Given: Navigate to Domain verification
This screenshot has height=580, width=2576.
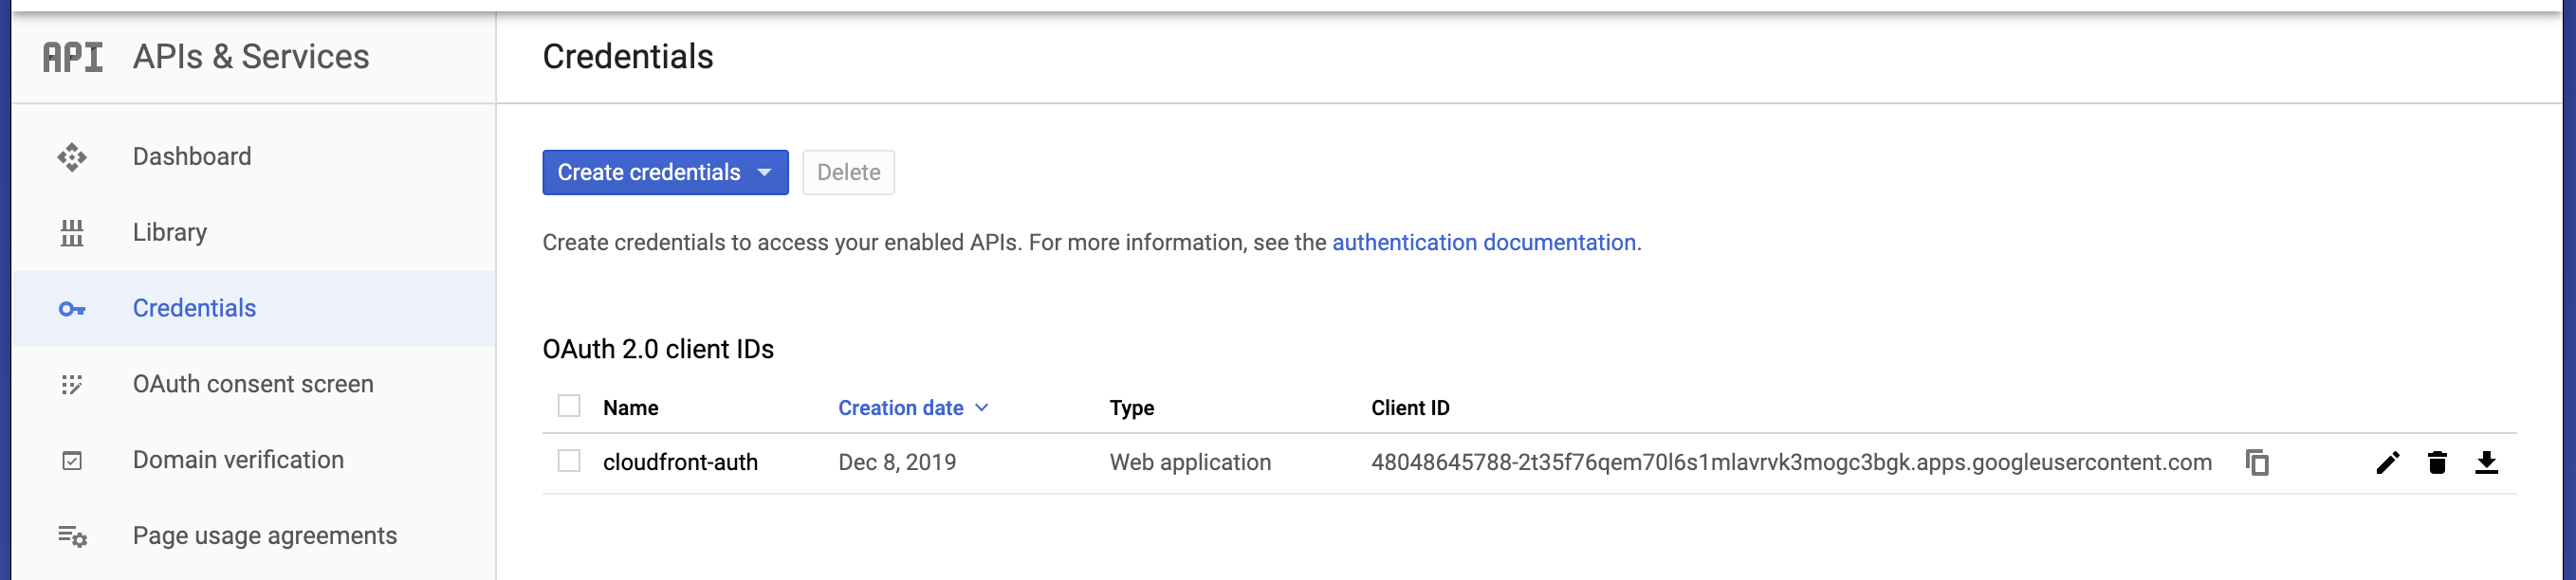Looking at the screenshot, I should 254,461.
